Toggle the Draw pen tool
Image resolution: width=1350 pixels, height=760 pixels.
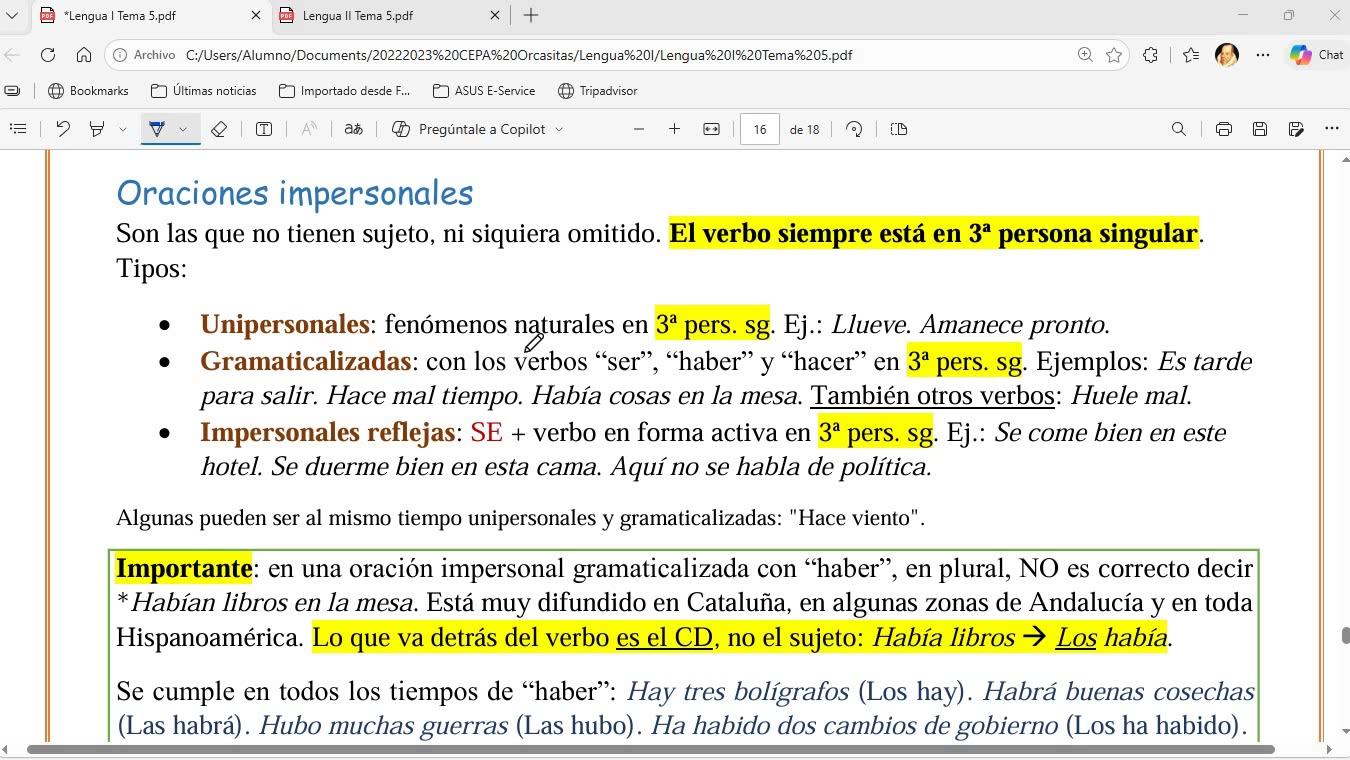coord(157,129)
